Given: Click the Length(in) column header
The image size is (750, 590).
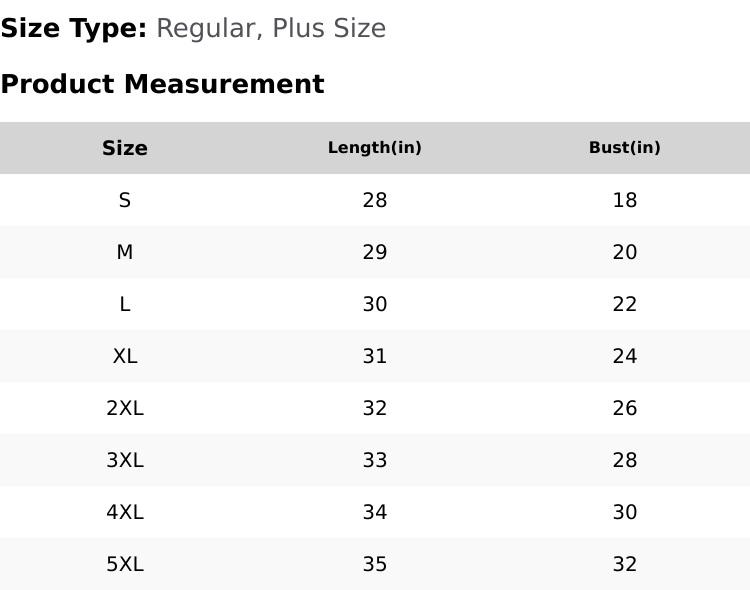Looking at the screenshot, I should (x=375, y=148).
